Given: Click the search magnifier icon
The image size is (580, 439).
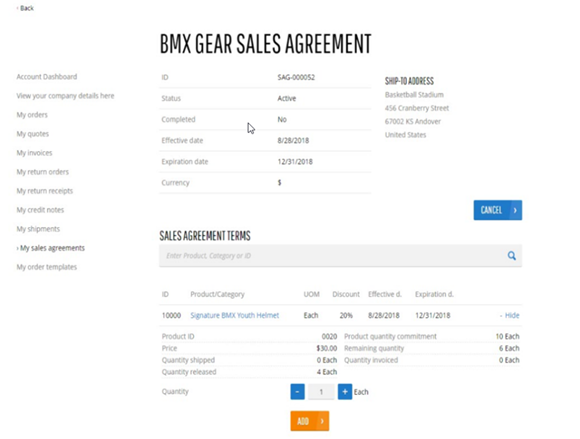Looking at the screenshot, I should coord(512,256).
